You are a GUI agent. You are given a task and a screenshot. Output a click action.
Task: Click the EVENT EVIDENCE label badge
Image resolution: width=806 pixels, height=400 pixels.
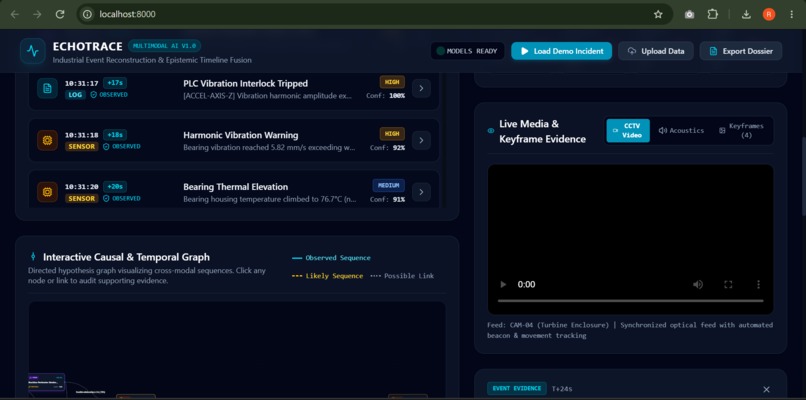point(517,388)
